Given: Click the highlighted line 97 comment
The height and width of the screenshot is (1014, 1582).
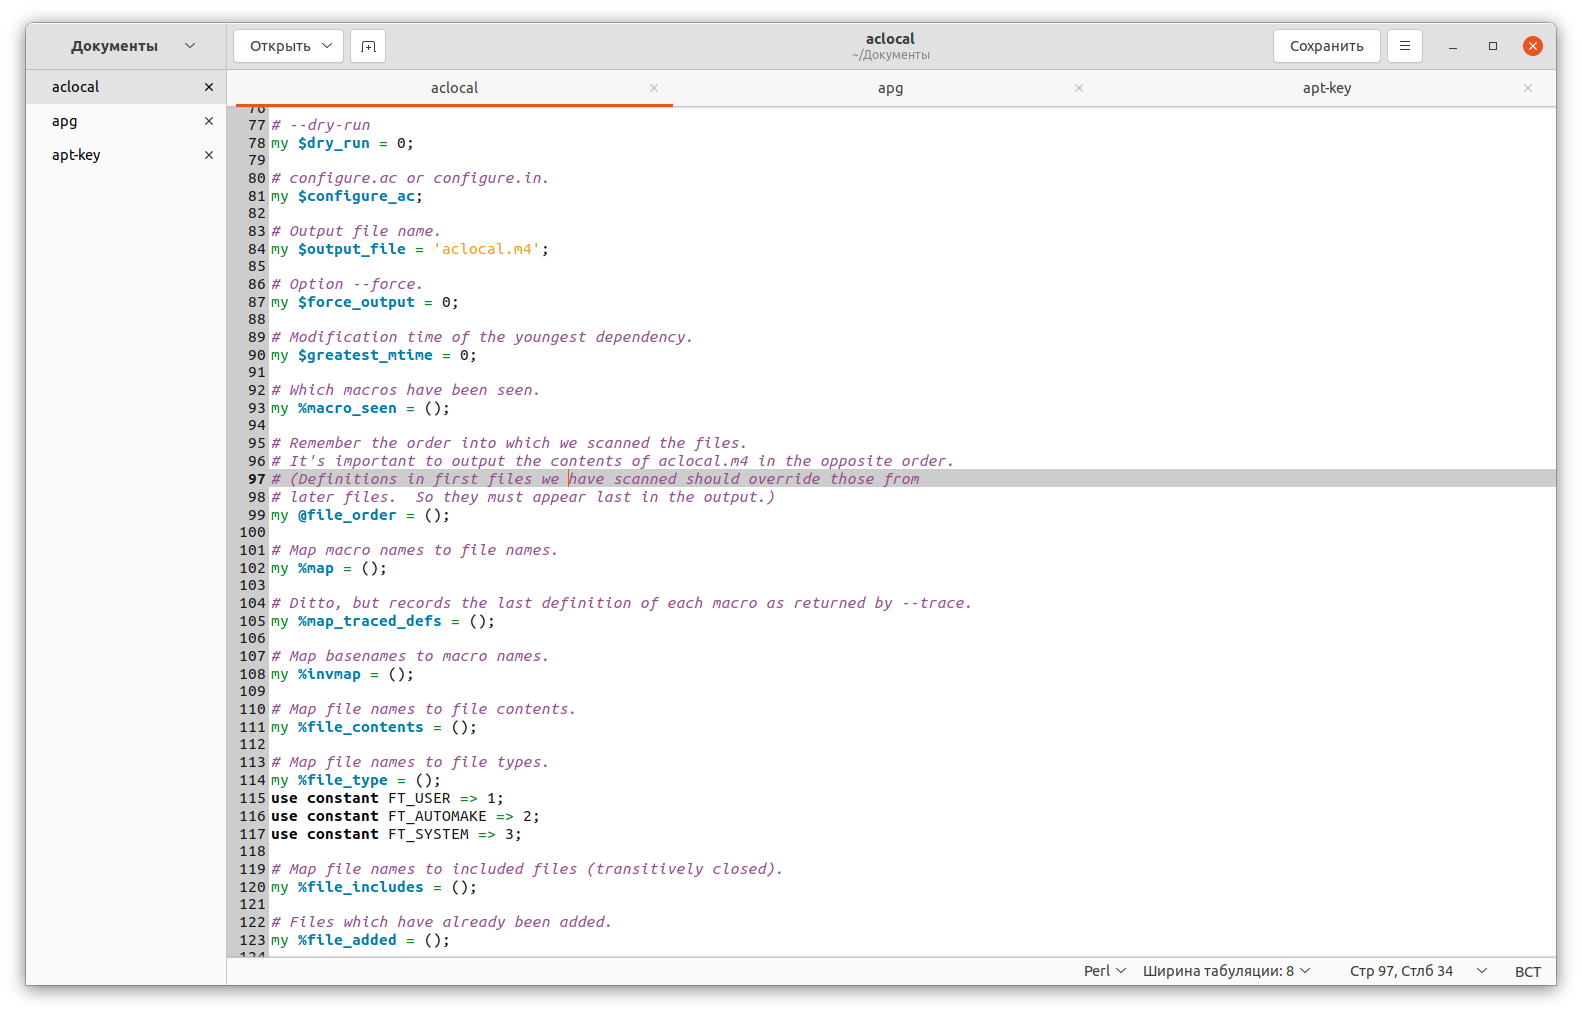Looking at the screenshot, I should tap(595, 479).
